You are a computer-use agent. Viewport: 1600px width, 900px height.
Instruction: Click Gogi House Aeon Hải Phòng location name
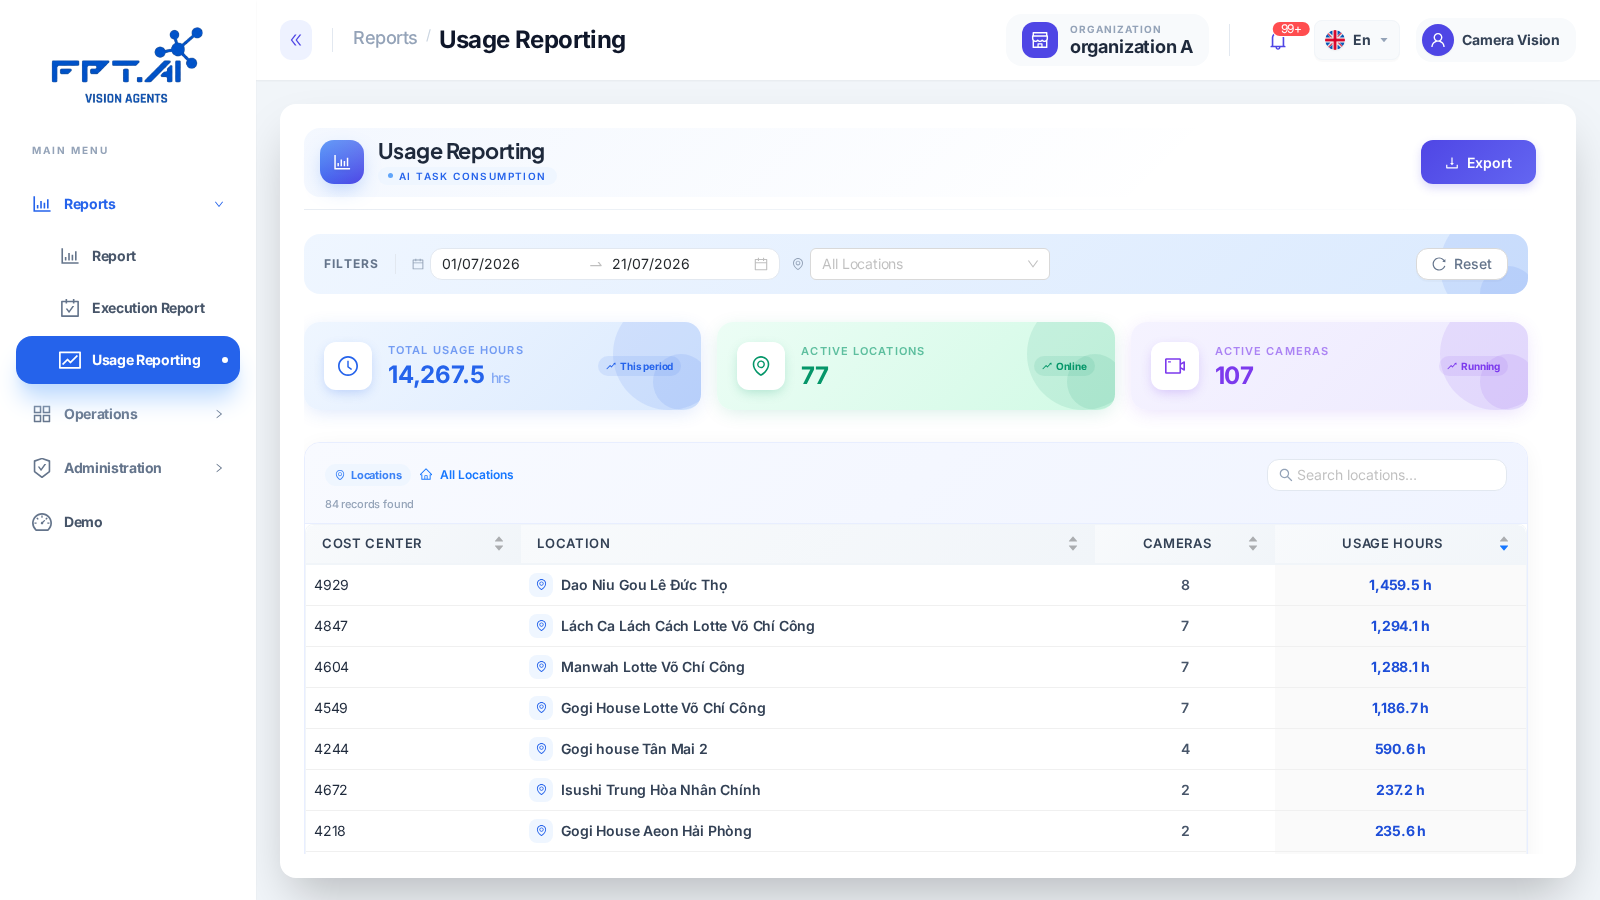pos(656,831)
